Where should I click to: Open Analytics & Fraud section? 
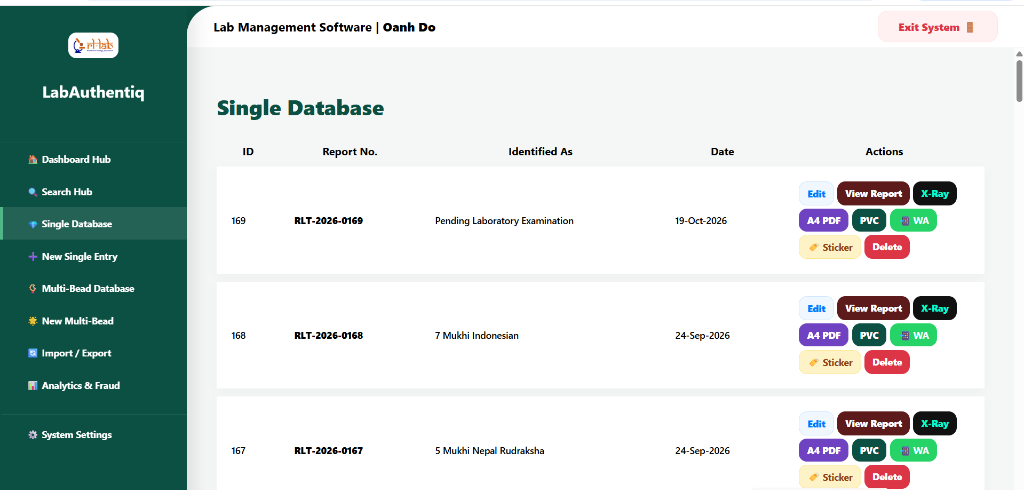(x=93, y=385)
